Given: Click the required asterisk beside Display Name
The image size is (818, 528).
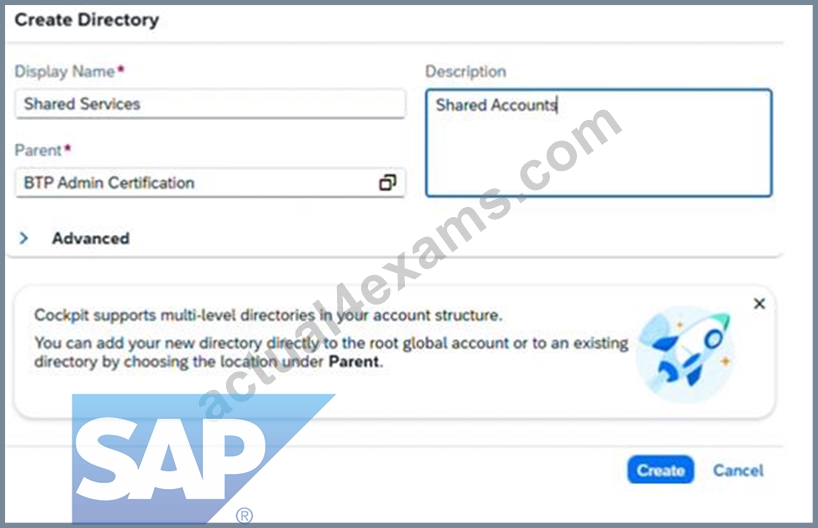Looking at the screenshot, I should (121, 68).
